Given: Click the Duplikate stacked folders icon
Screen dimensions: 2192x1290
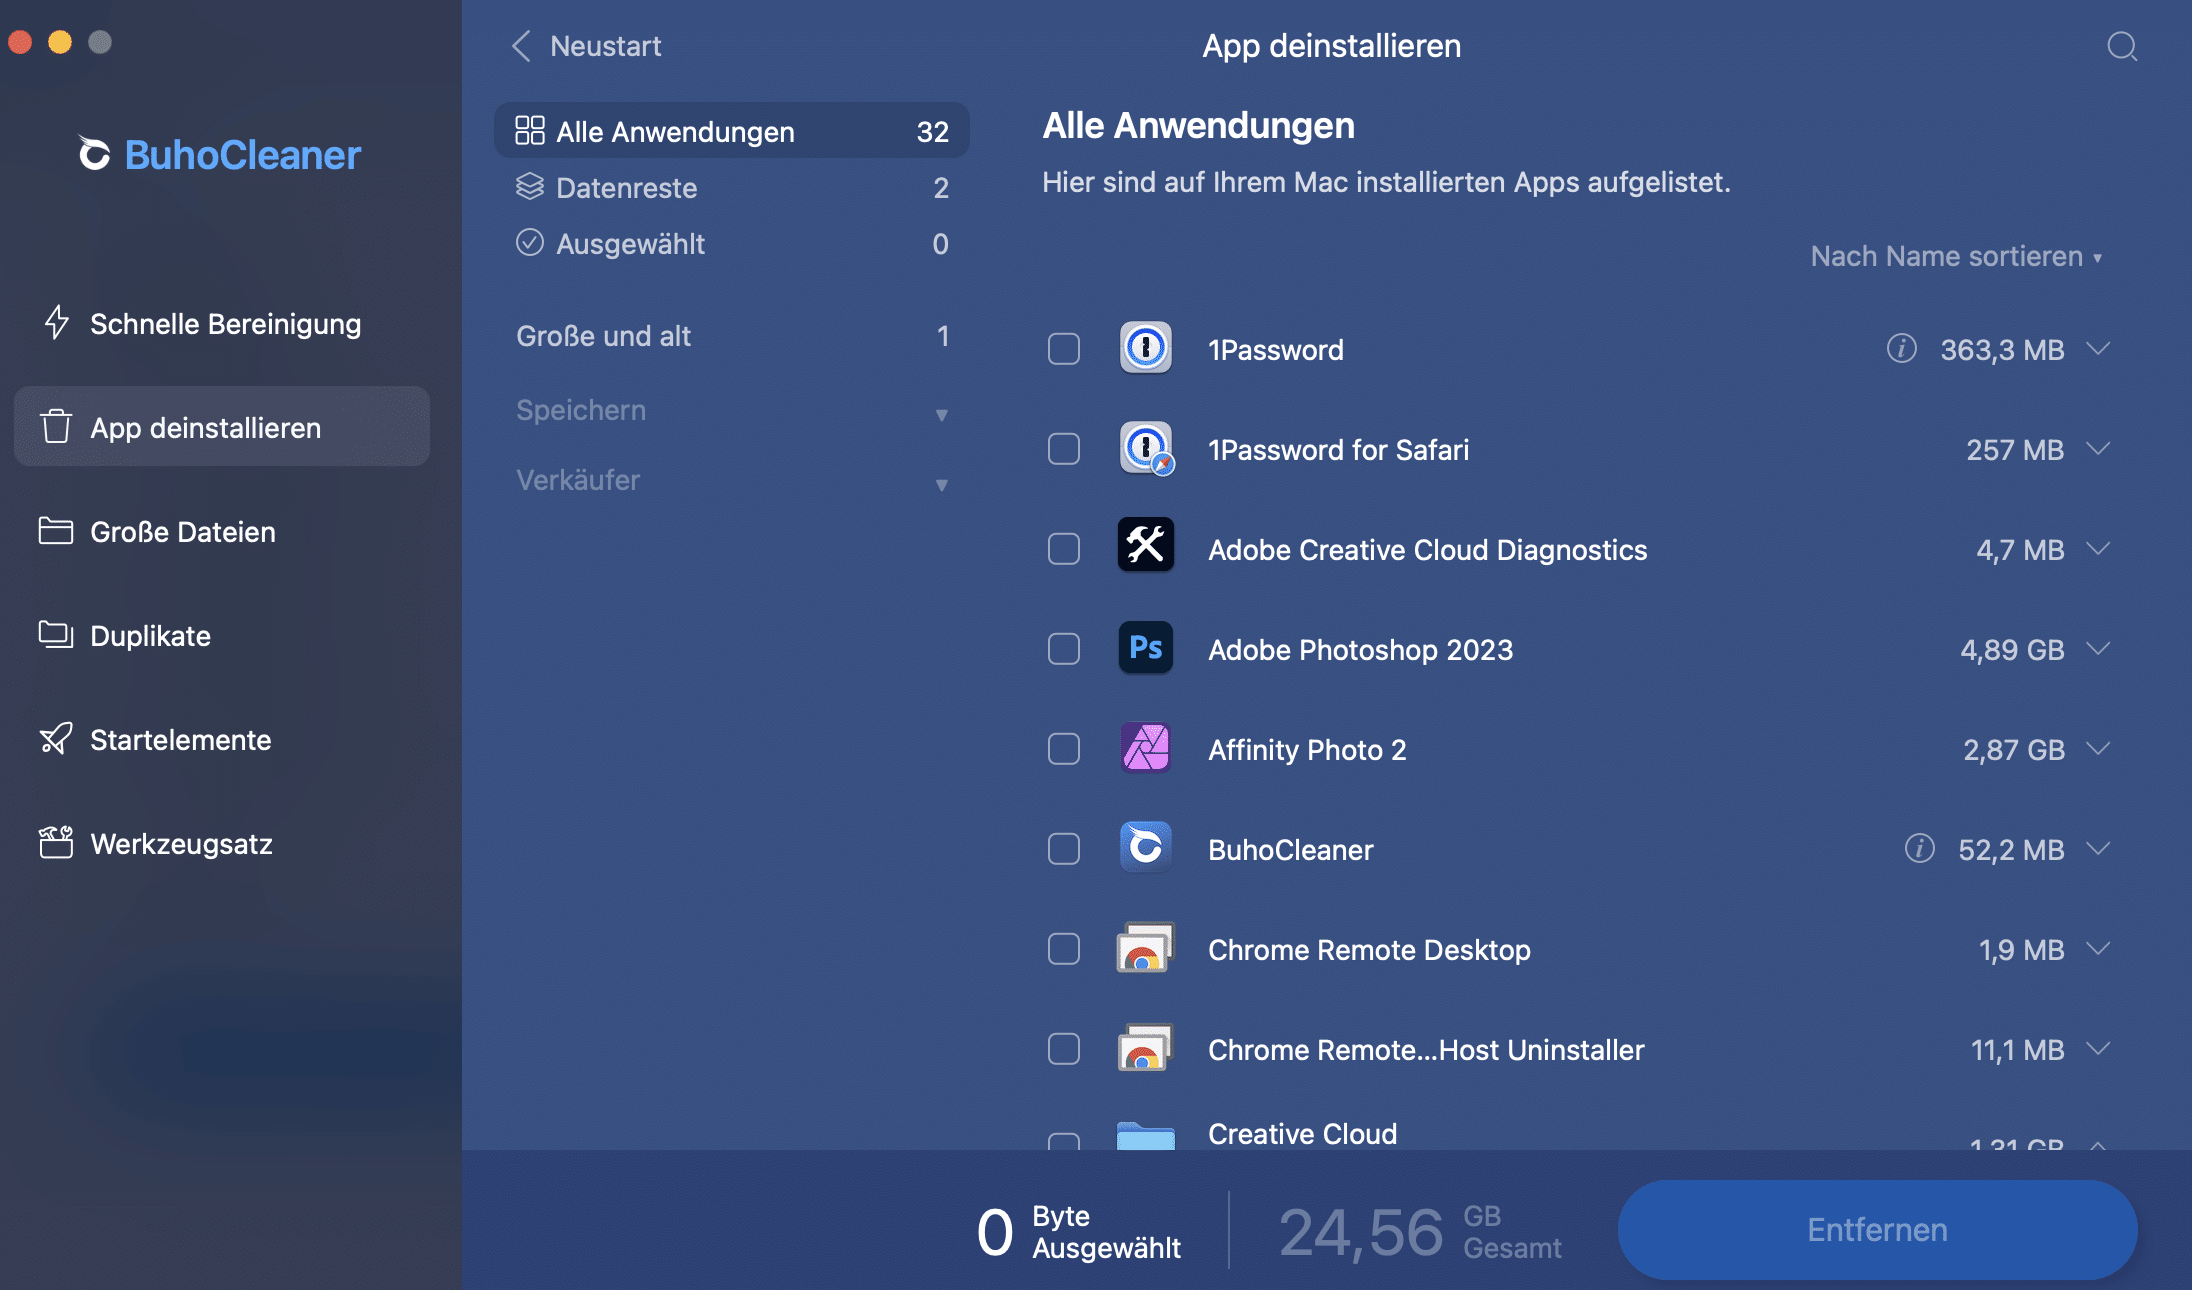Looking at the screenshot, I should point(56,635).
